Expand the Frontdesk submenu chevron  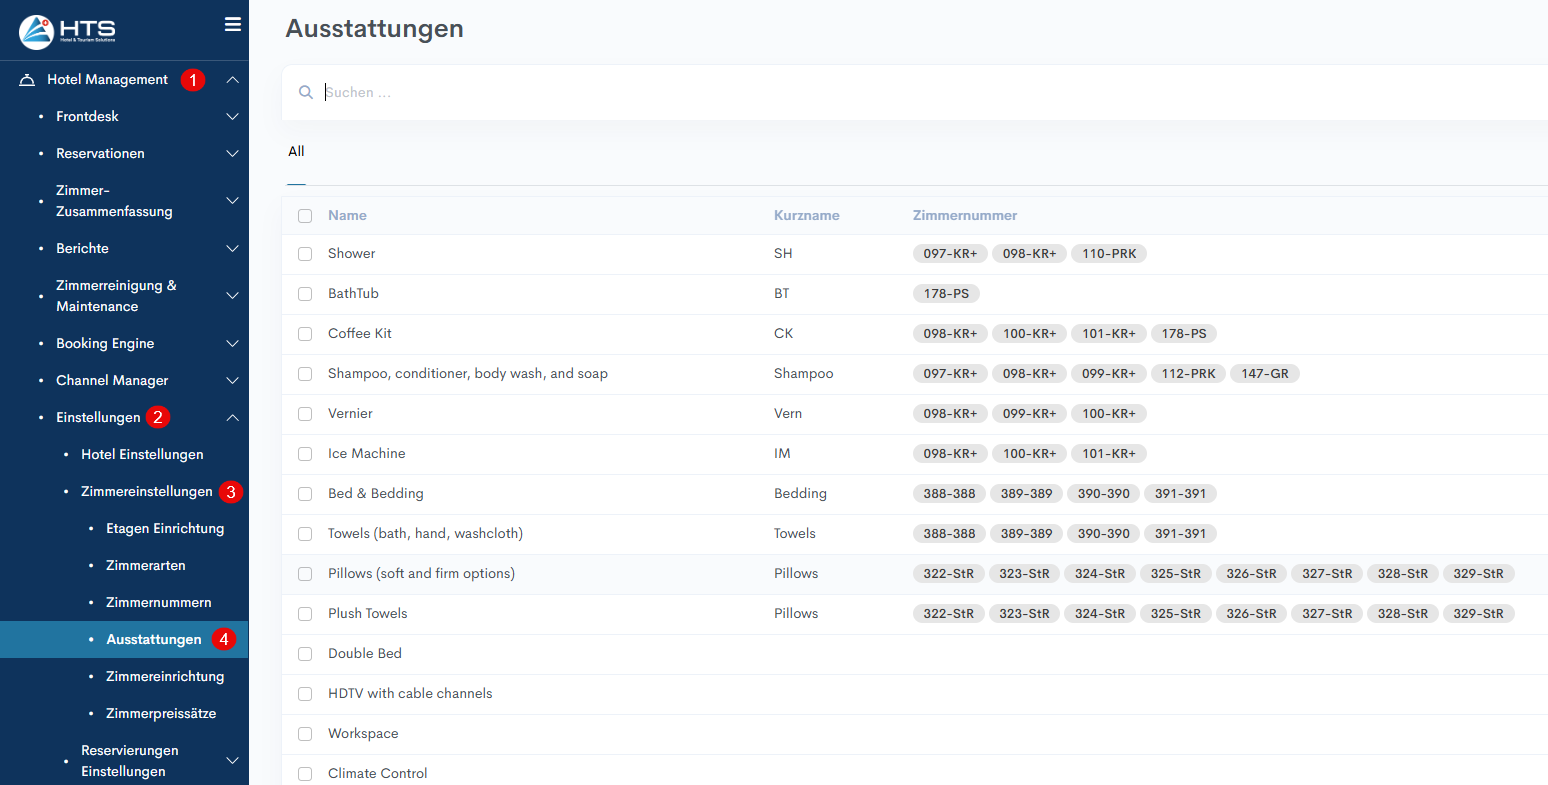coord(232,117)
